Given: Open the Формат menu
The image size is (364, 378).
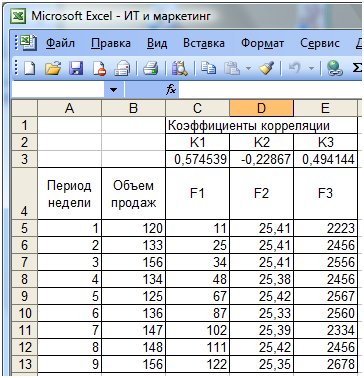Looking at the screenshot, I should tap(262, 43).
